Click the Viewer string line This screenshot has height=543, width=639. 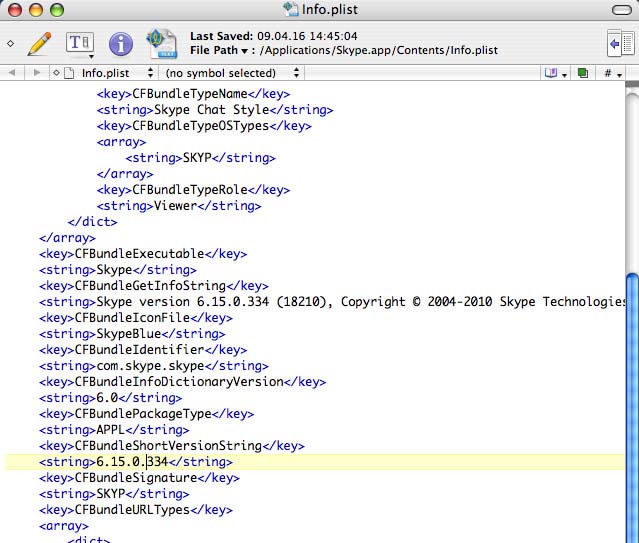pos(179,205)
